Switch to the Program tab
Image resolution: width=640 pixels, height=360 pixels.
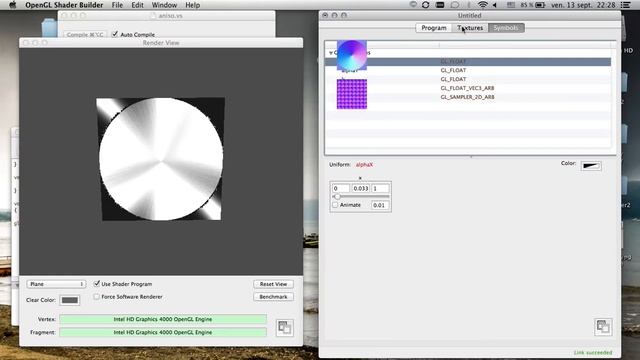(433, 28)
